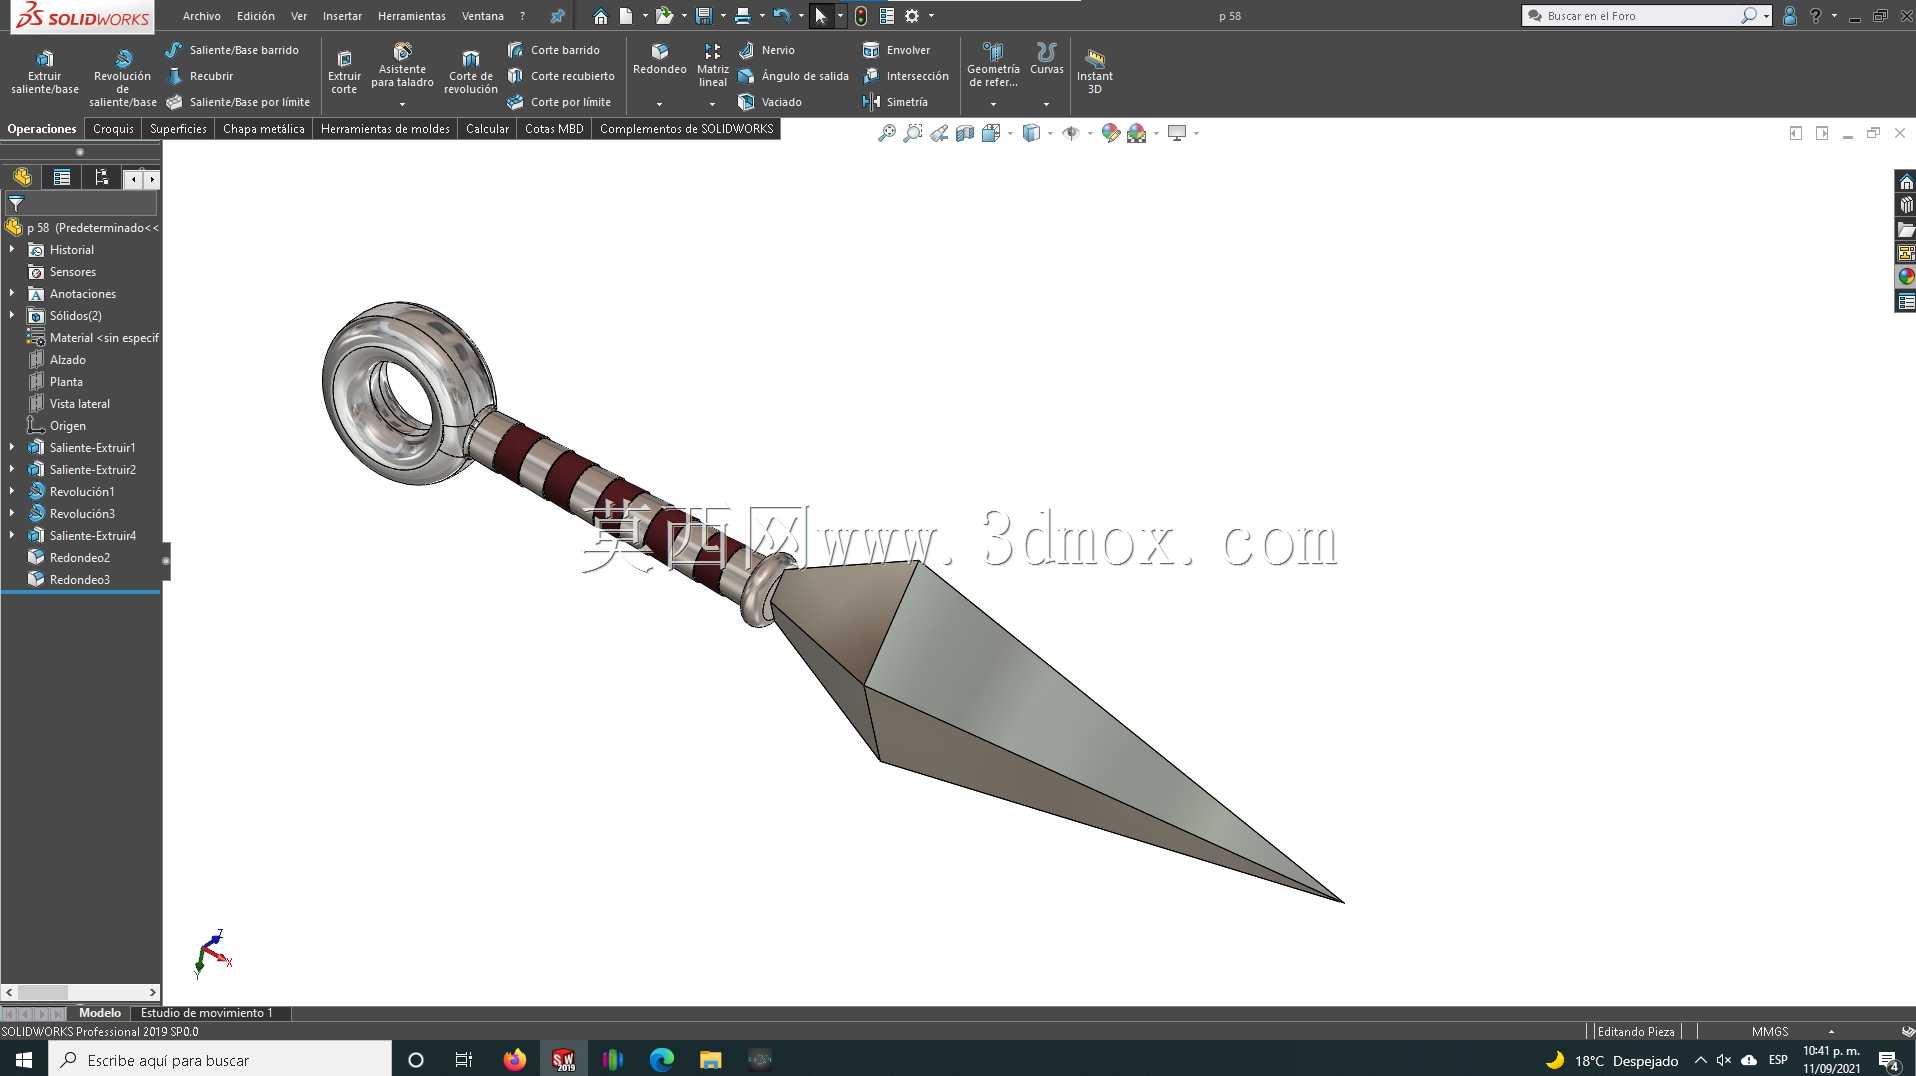
Task: Open the units MMGS dropdown arrow
Action: point(1831,1031)
